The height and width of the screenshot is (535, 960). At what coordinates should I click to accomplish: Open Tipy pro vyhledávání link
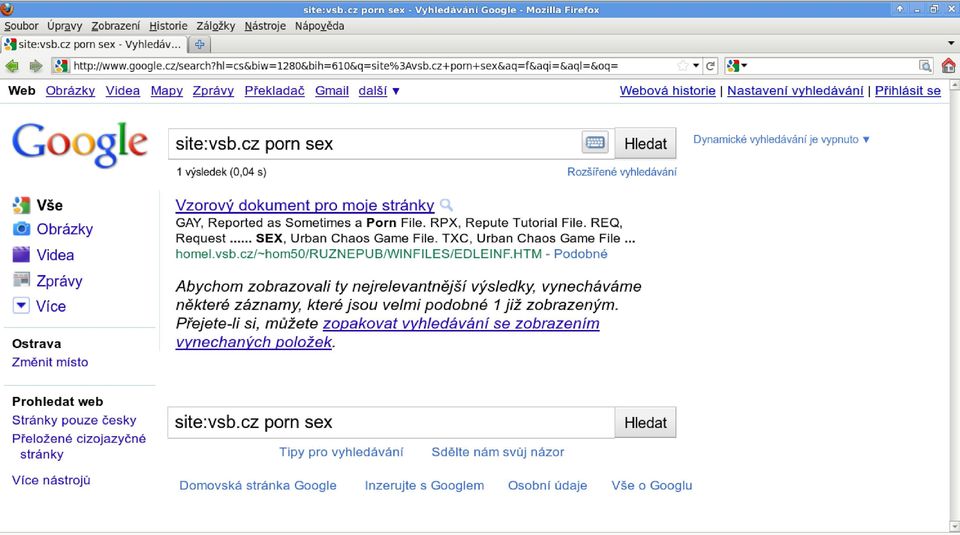pyautogui.click(x=341, y=452)
